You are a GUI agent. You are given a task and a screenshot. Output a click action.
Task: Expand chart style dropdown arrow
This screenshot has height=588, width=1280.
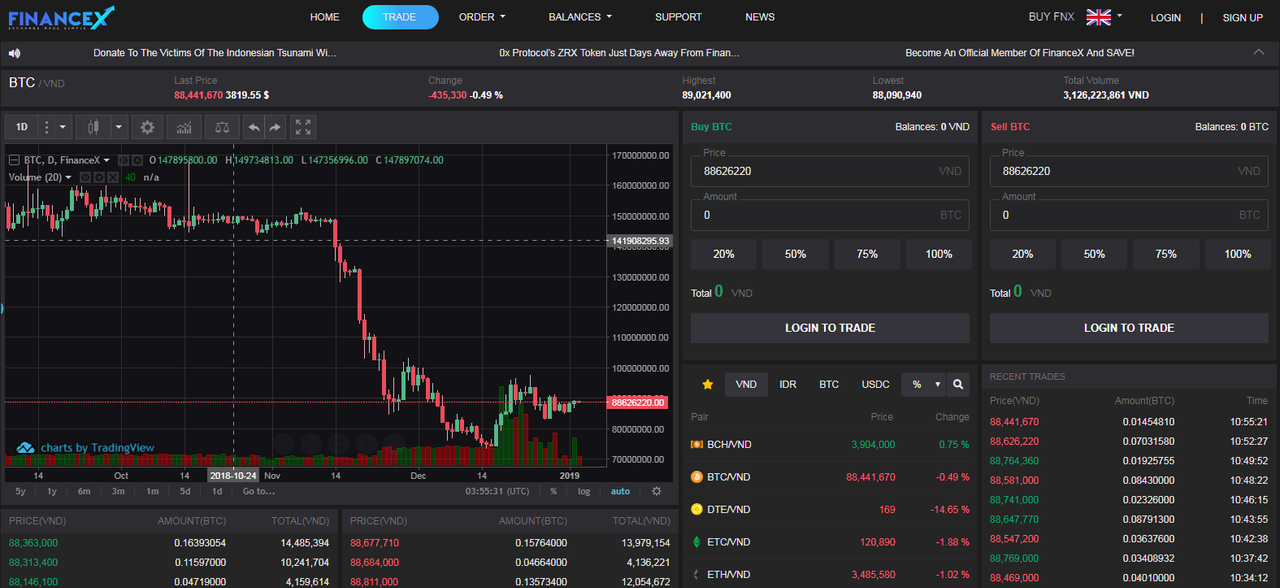118,127
